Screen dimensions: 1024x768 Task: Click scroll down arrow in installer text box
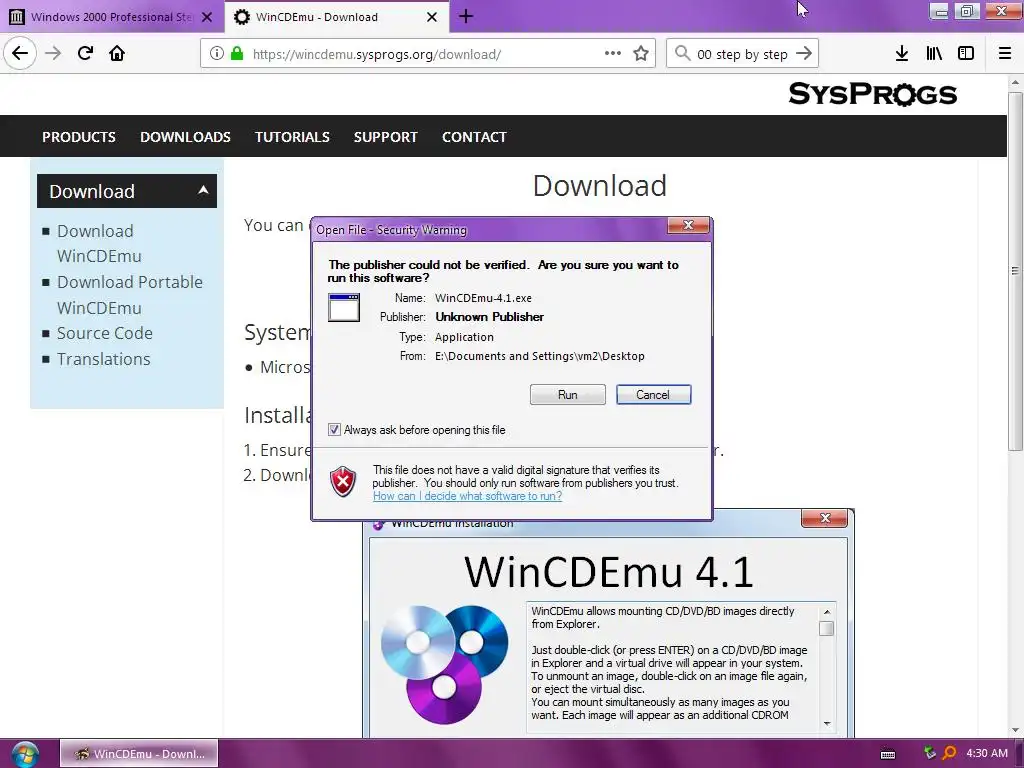click(827, 723)
